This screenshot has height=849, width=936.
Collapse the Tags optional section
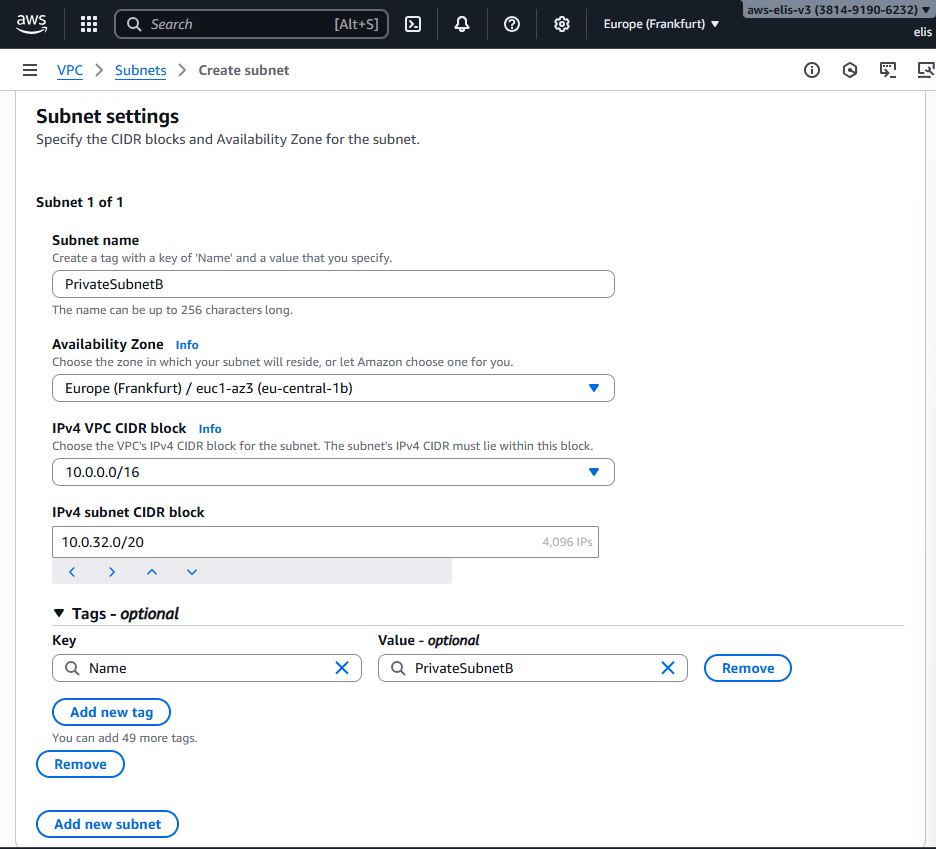pos(58,613)
